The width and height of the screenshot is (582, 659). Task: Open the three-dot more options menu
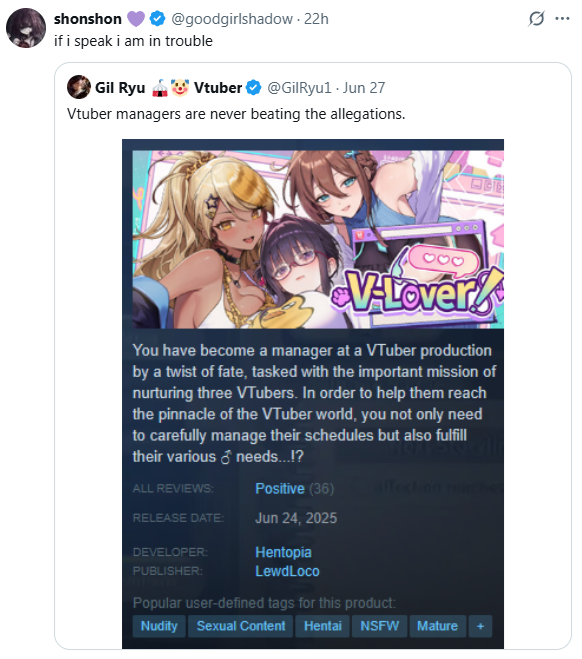(x=562, y=18)
